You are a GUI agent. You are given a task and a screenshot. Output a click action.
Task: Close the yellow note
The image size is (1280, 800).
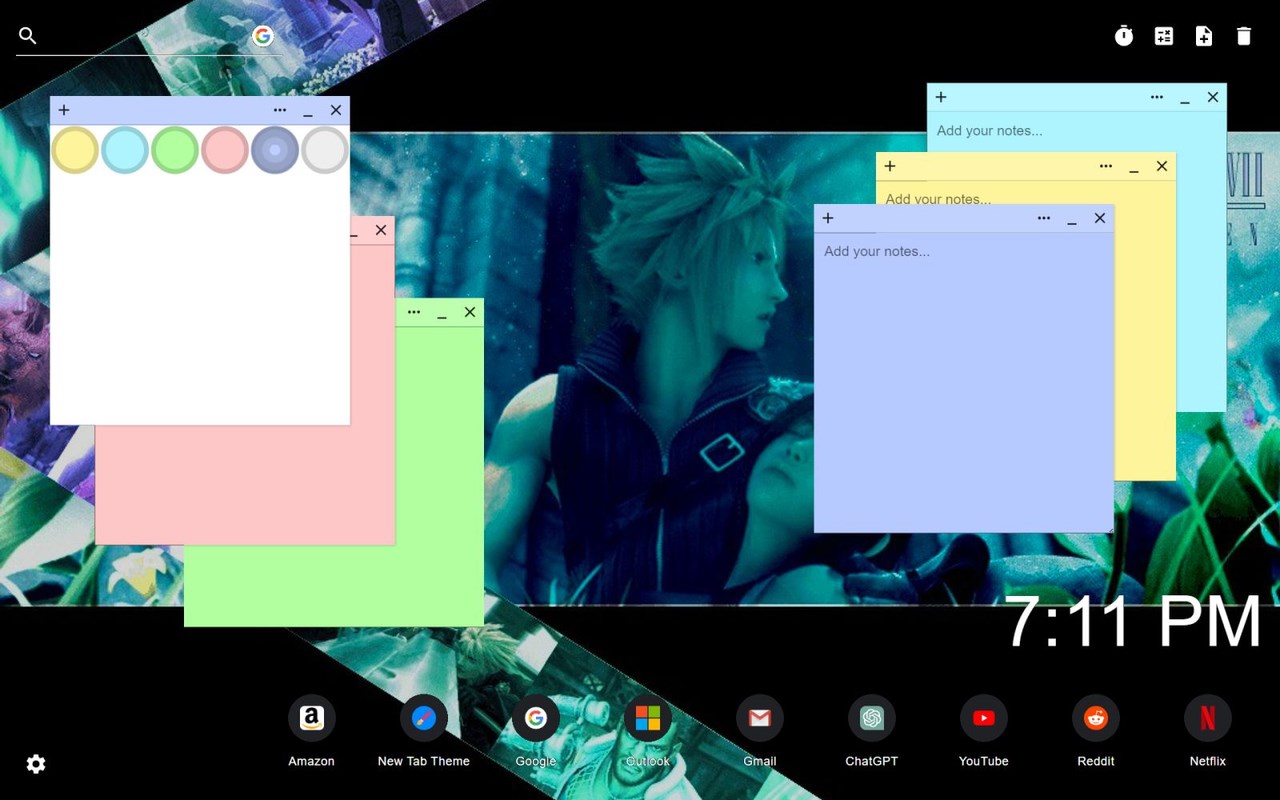coord(1162,166)
